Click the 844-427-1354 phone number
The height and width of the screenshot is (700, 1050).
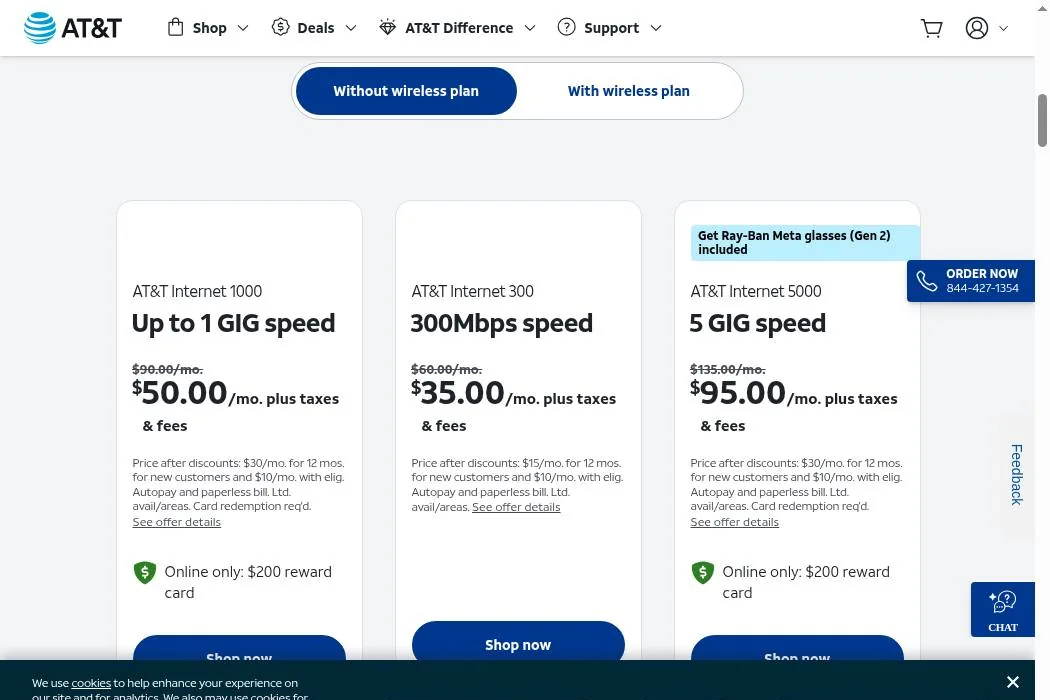982,288
